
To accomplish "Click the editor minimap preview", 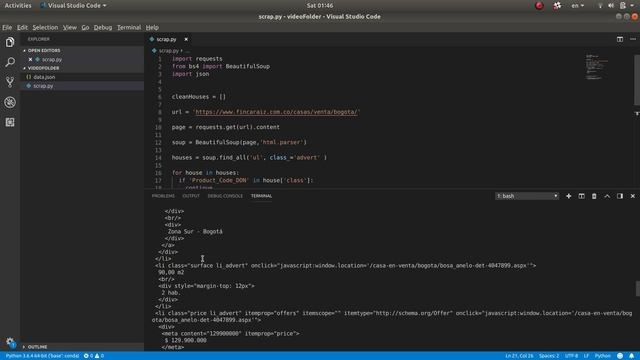I will click(x=597, y=67).
